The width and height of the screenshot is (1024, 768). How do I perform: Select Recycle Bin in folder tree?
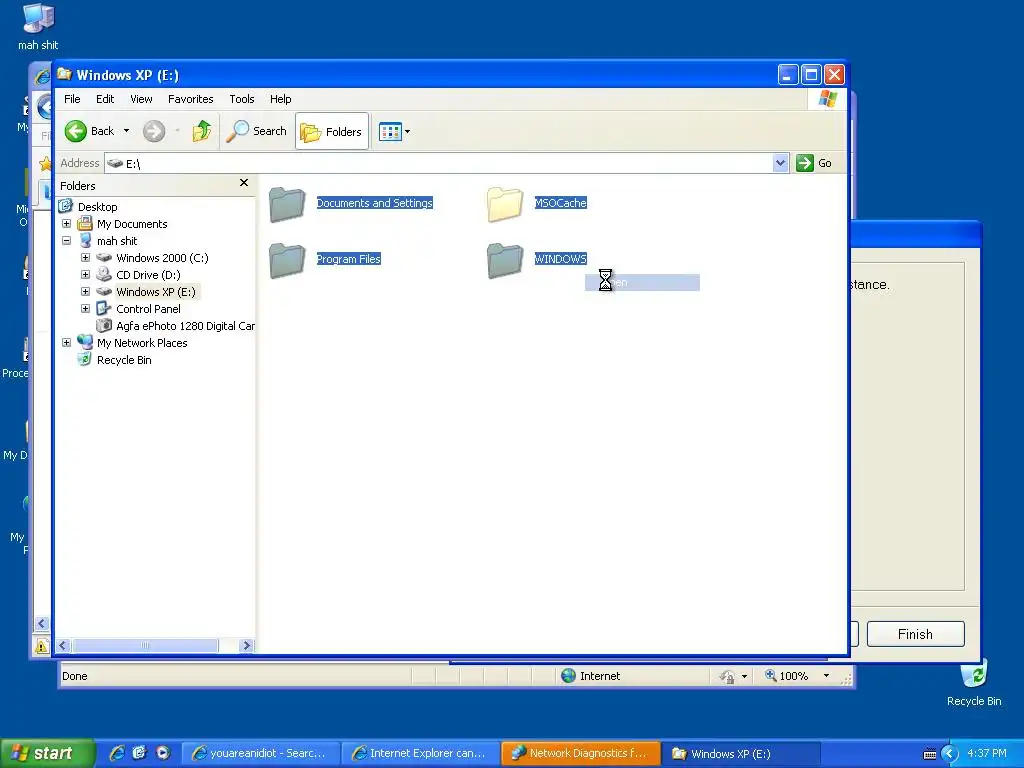click(124, 360)
